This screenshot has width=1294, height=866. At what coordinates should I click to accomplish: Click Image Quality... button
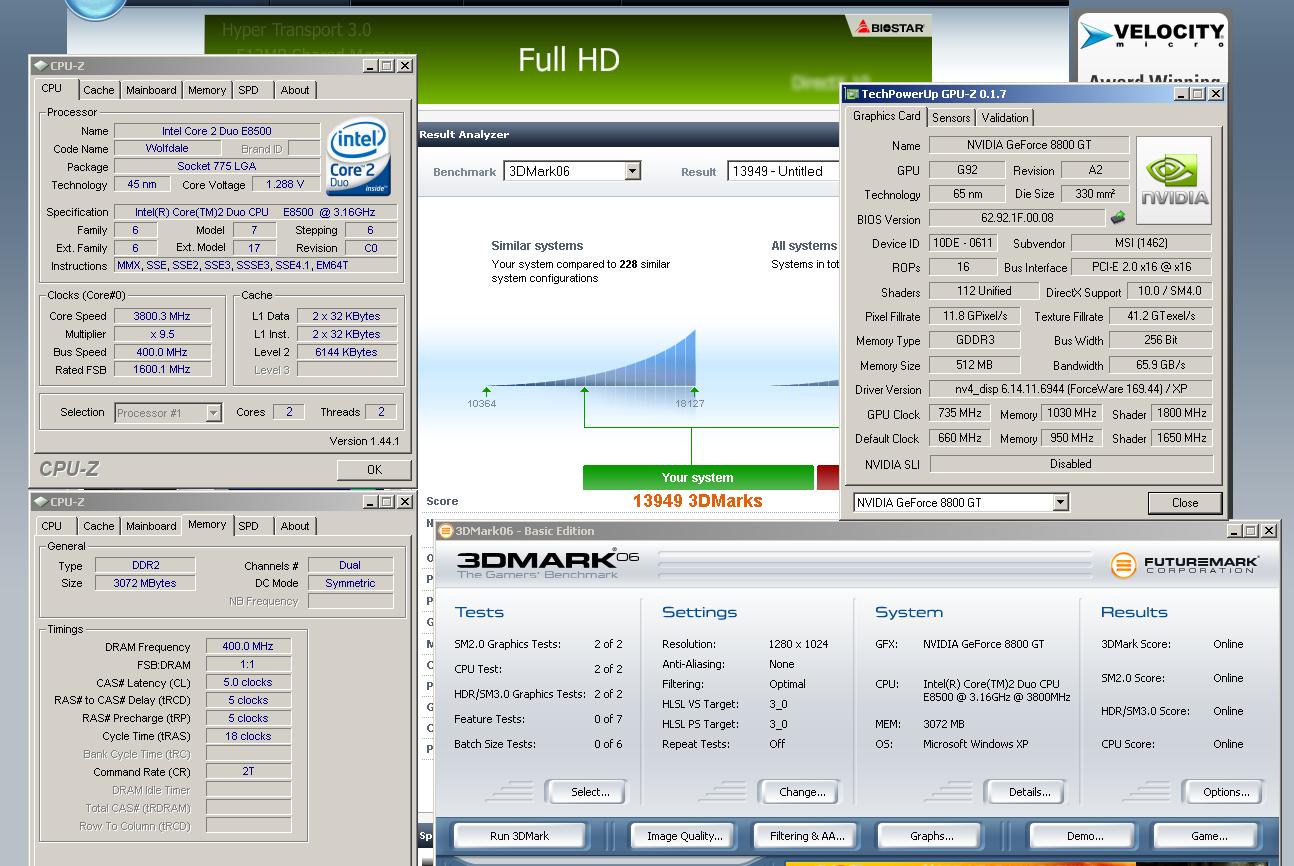coord(685,836)
